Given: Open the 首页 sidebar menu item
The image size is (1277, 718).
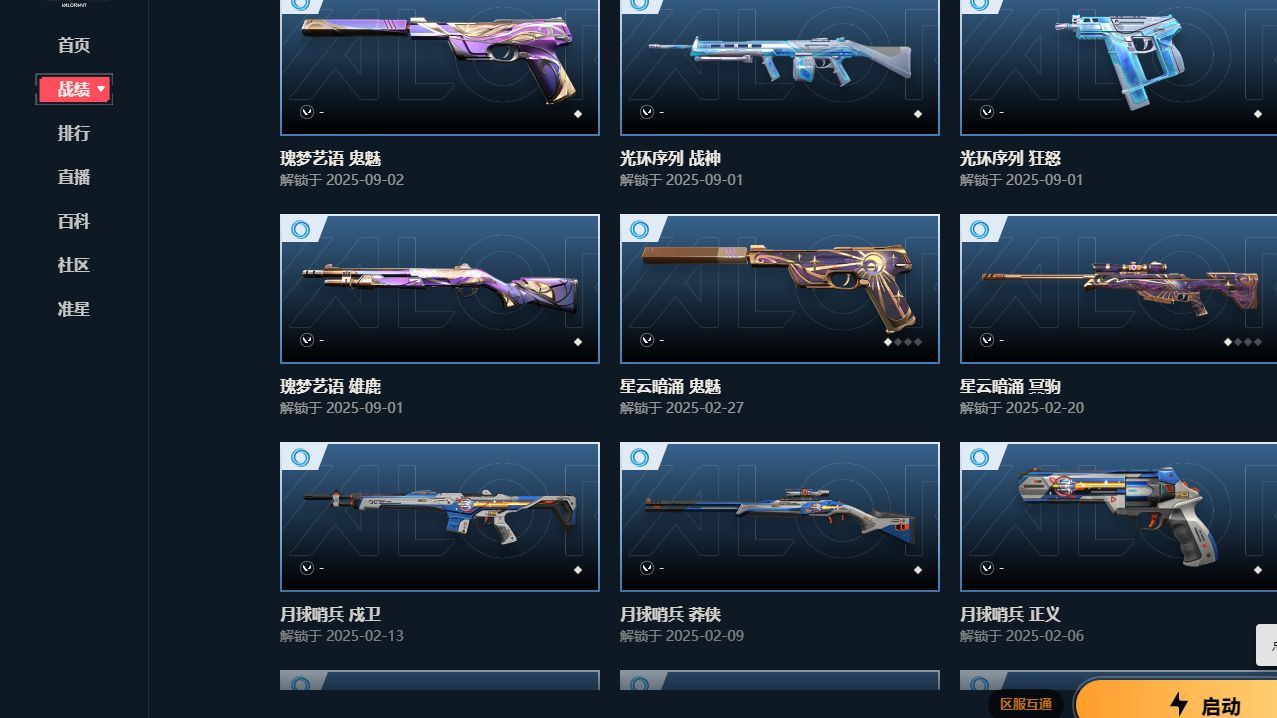Looking at the screenshot, I should (74, 45).
